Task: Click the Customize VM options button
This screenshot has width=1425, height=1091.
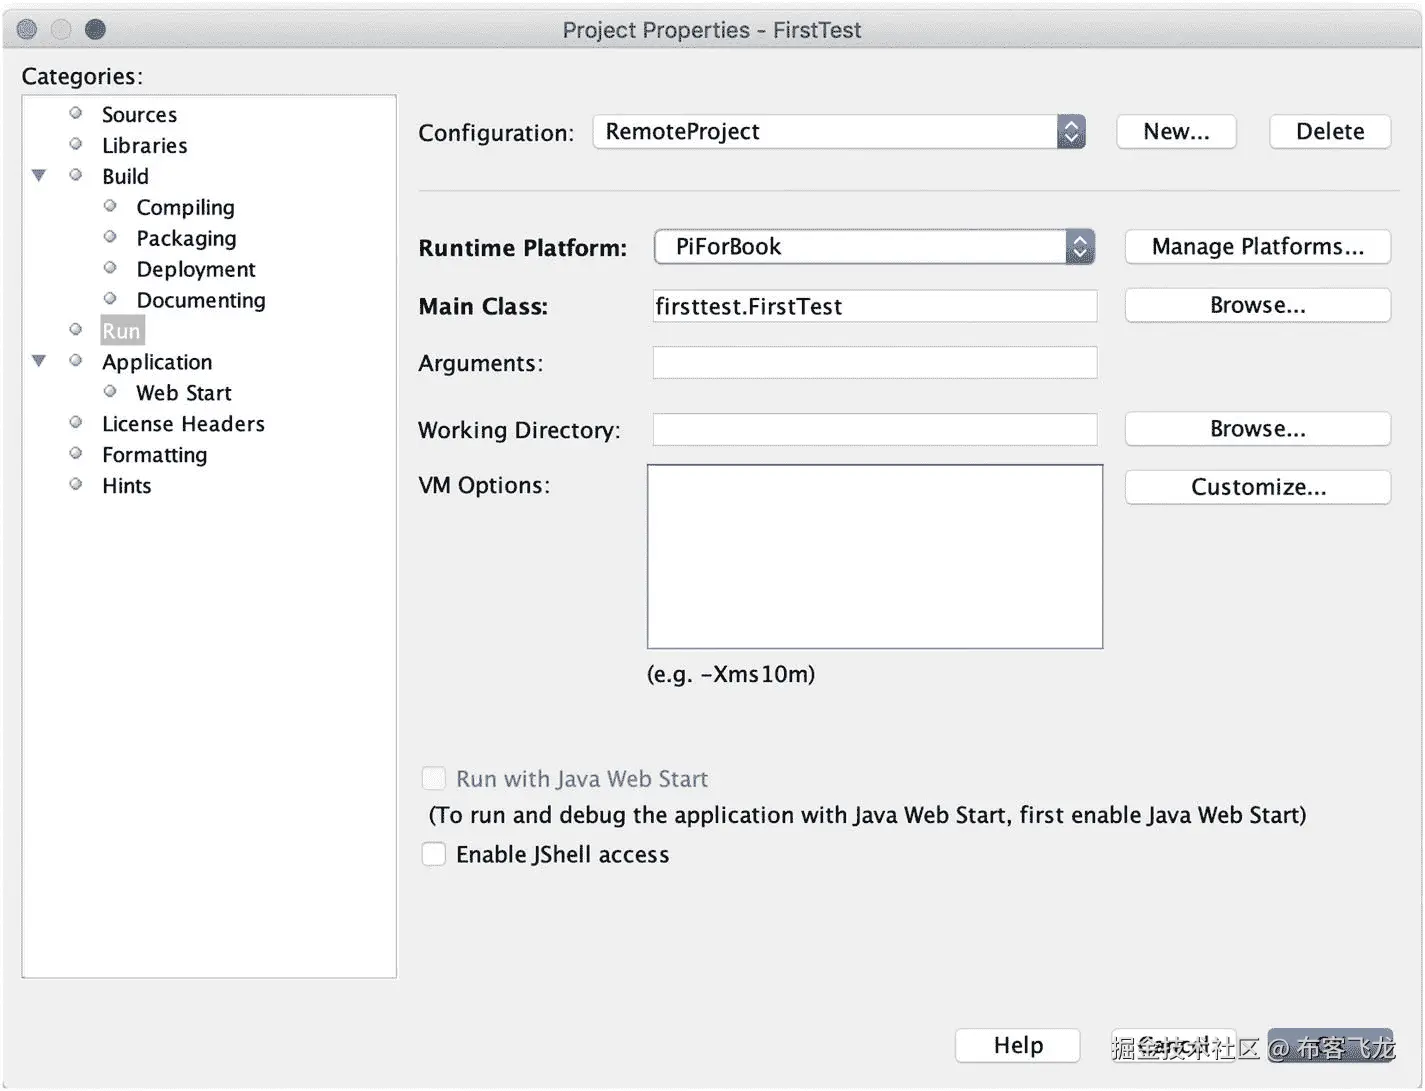Action: point(1257,487)
